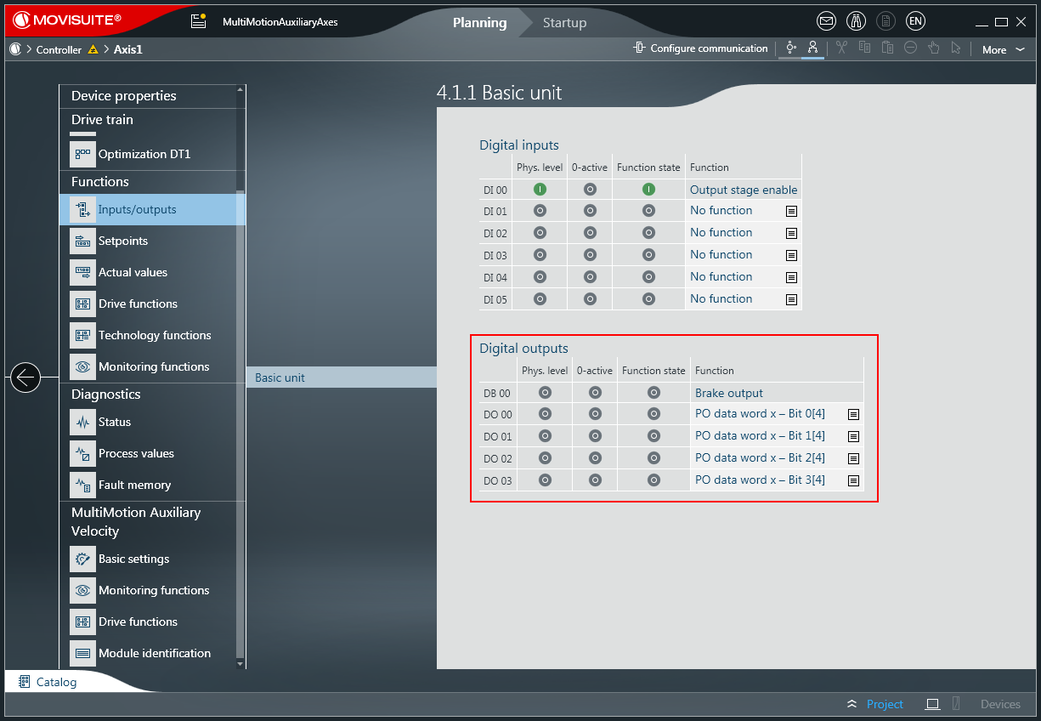Click the sidebar vertical scrollbar
Image resolution: width=1041 pixels, height=721 pixels.
[x=240, y=400]
